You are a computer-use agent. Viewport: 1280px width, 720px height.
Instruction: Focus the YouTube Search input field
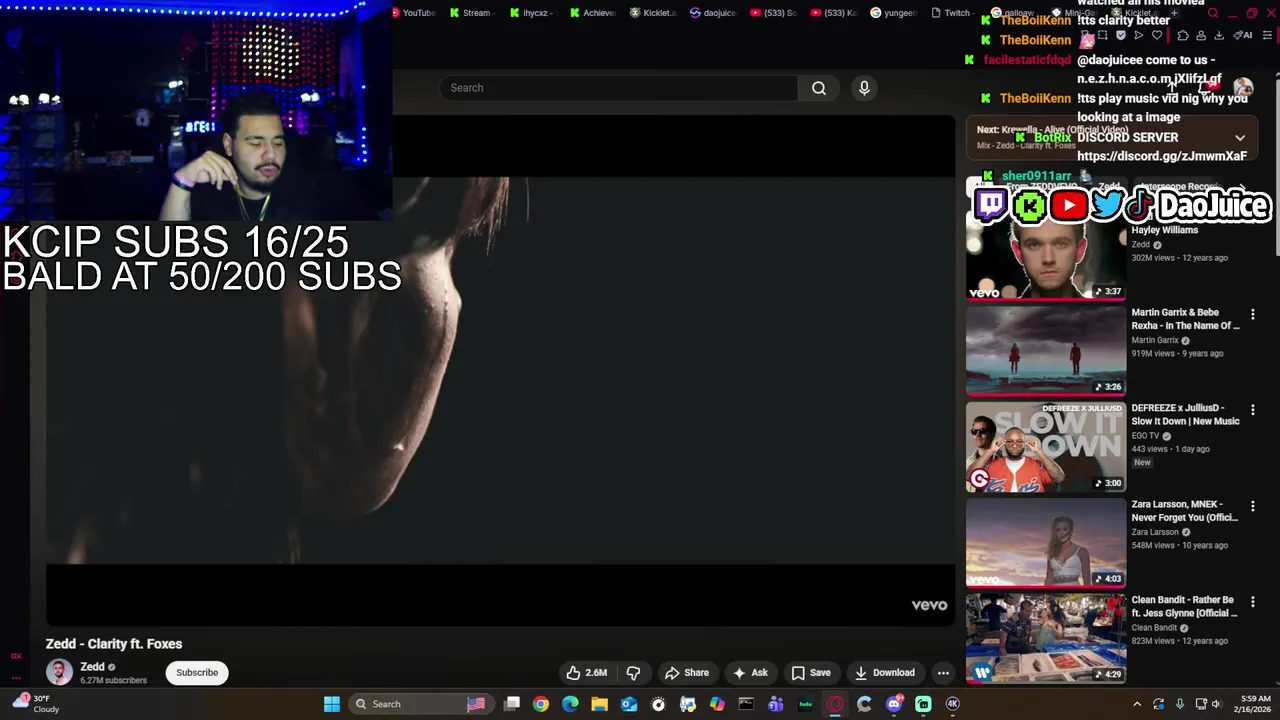click(x=619, y=88)
